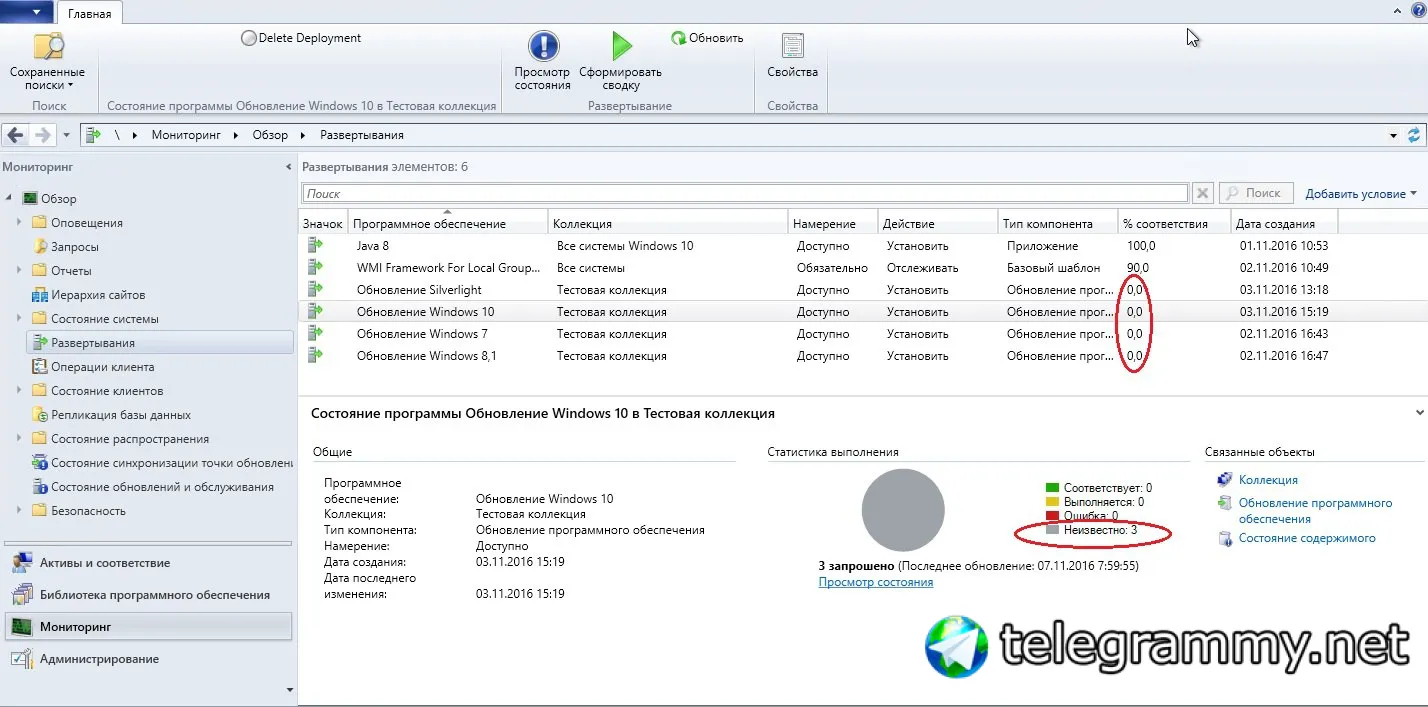Expand the Безопасность tree node
Screen dimensions: 1428x707
point(19,511)
